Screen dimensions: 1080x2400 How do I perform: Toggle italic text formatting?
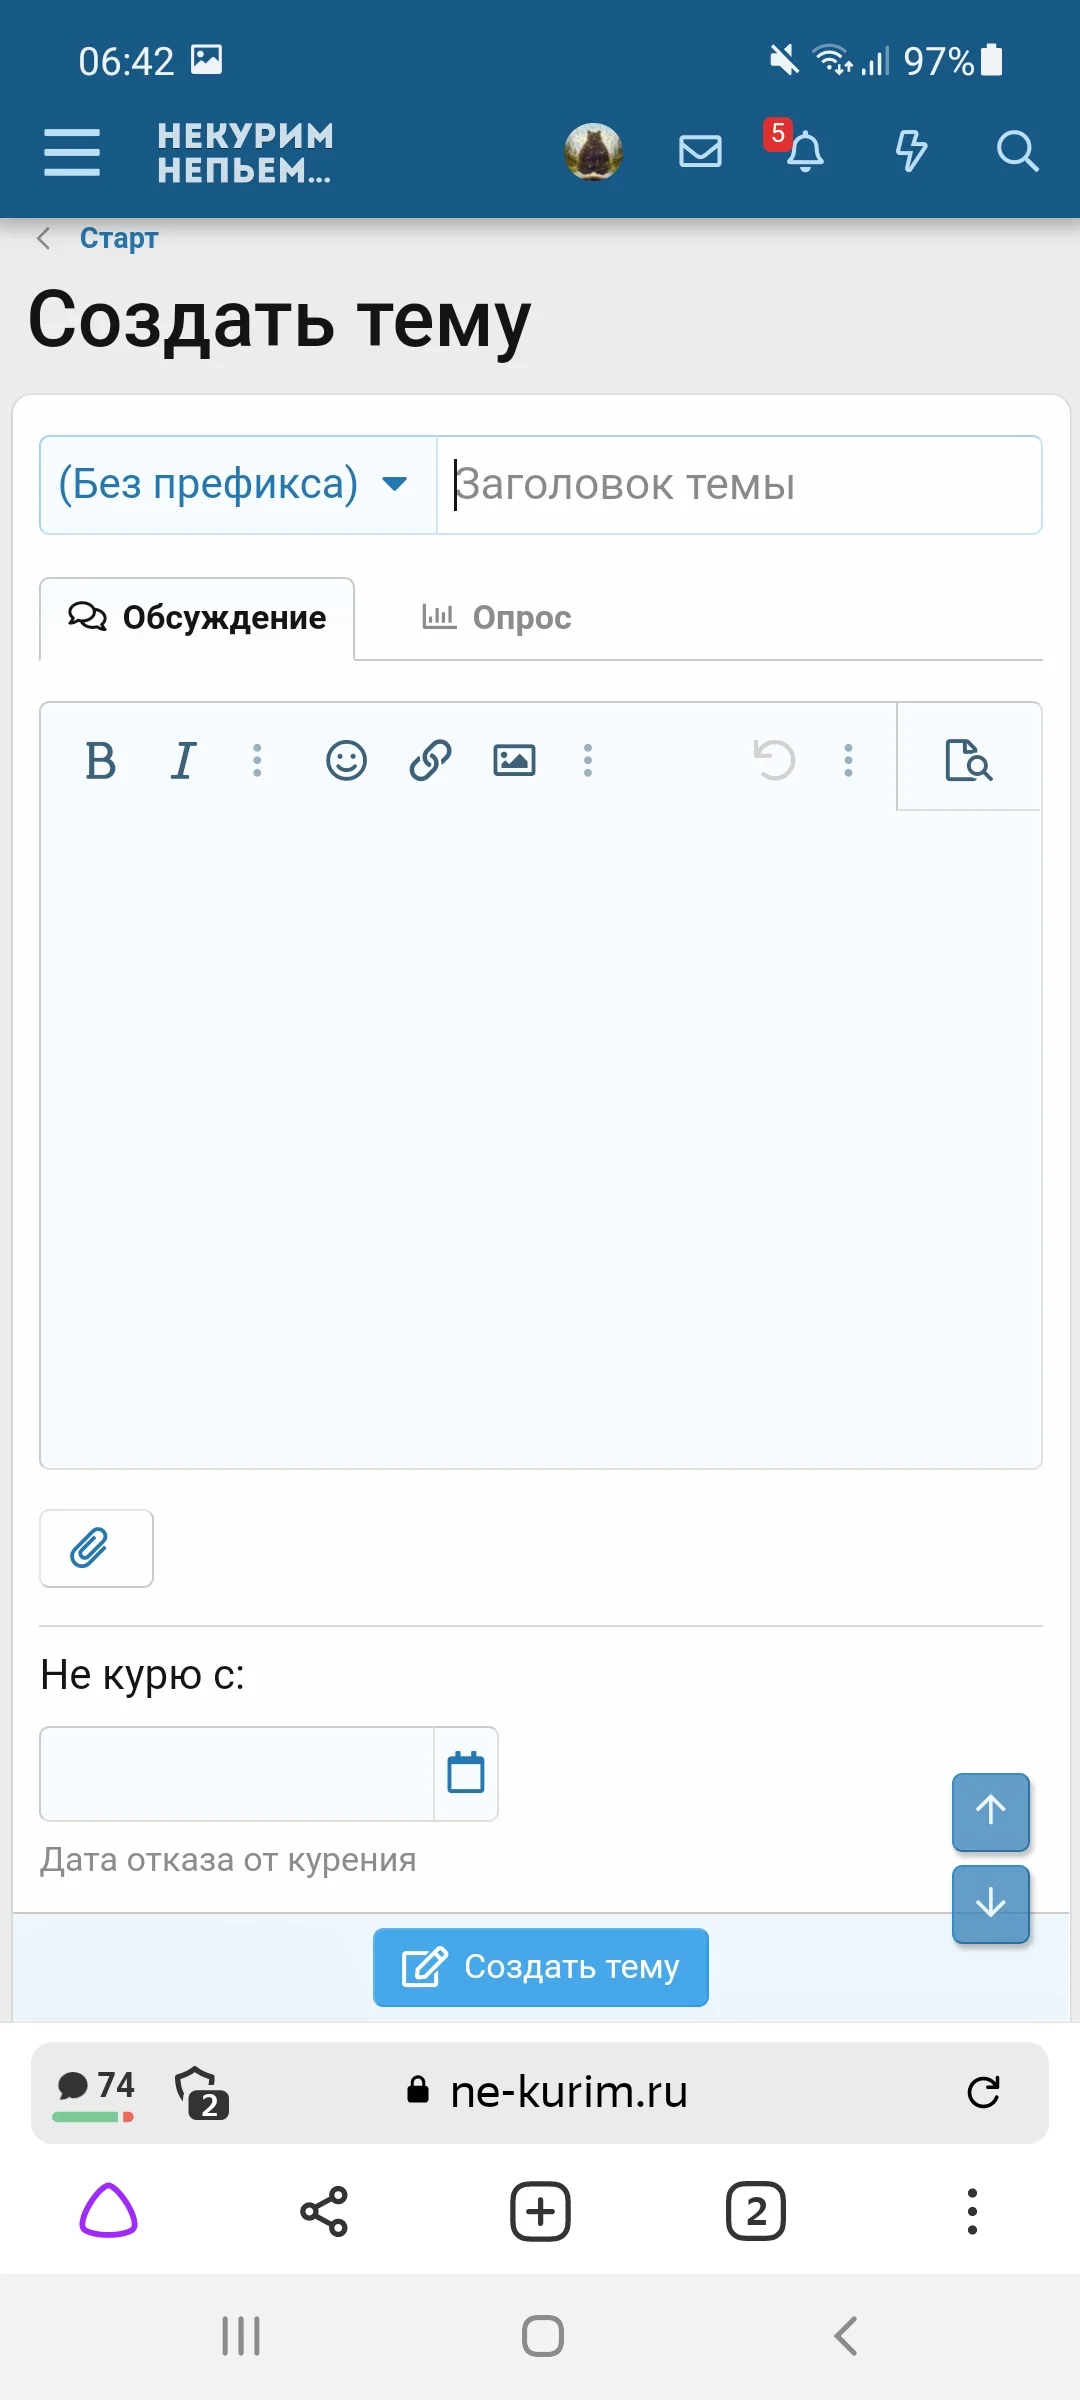point(183,761)
